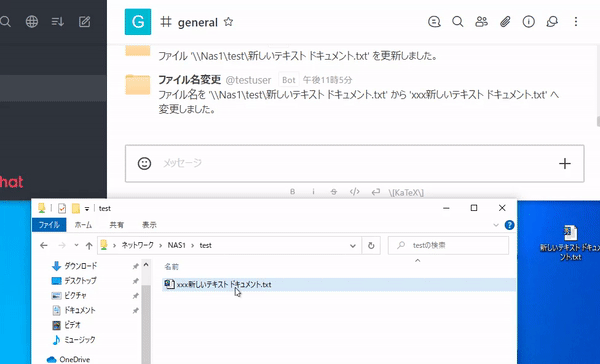This screenshot has width=600, height=364.
Task: Select desktop file 新しいテキスト ドキュメント.txt
Action: [x=570, y=242]
